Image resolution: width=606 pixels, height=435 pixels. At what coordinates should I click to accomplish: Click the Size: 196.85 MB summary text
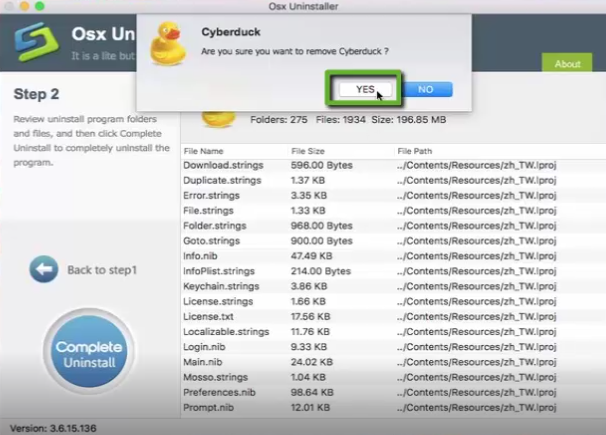pos(409,120)
